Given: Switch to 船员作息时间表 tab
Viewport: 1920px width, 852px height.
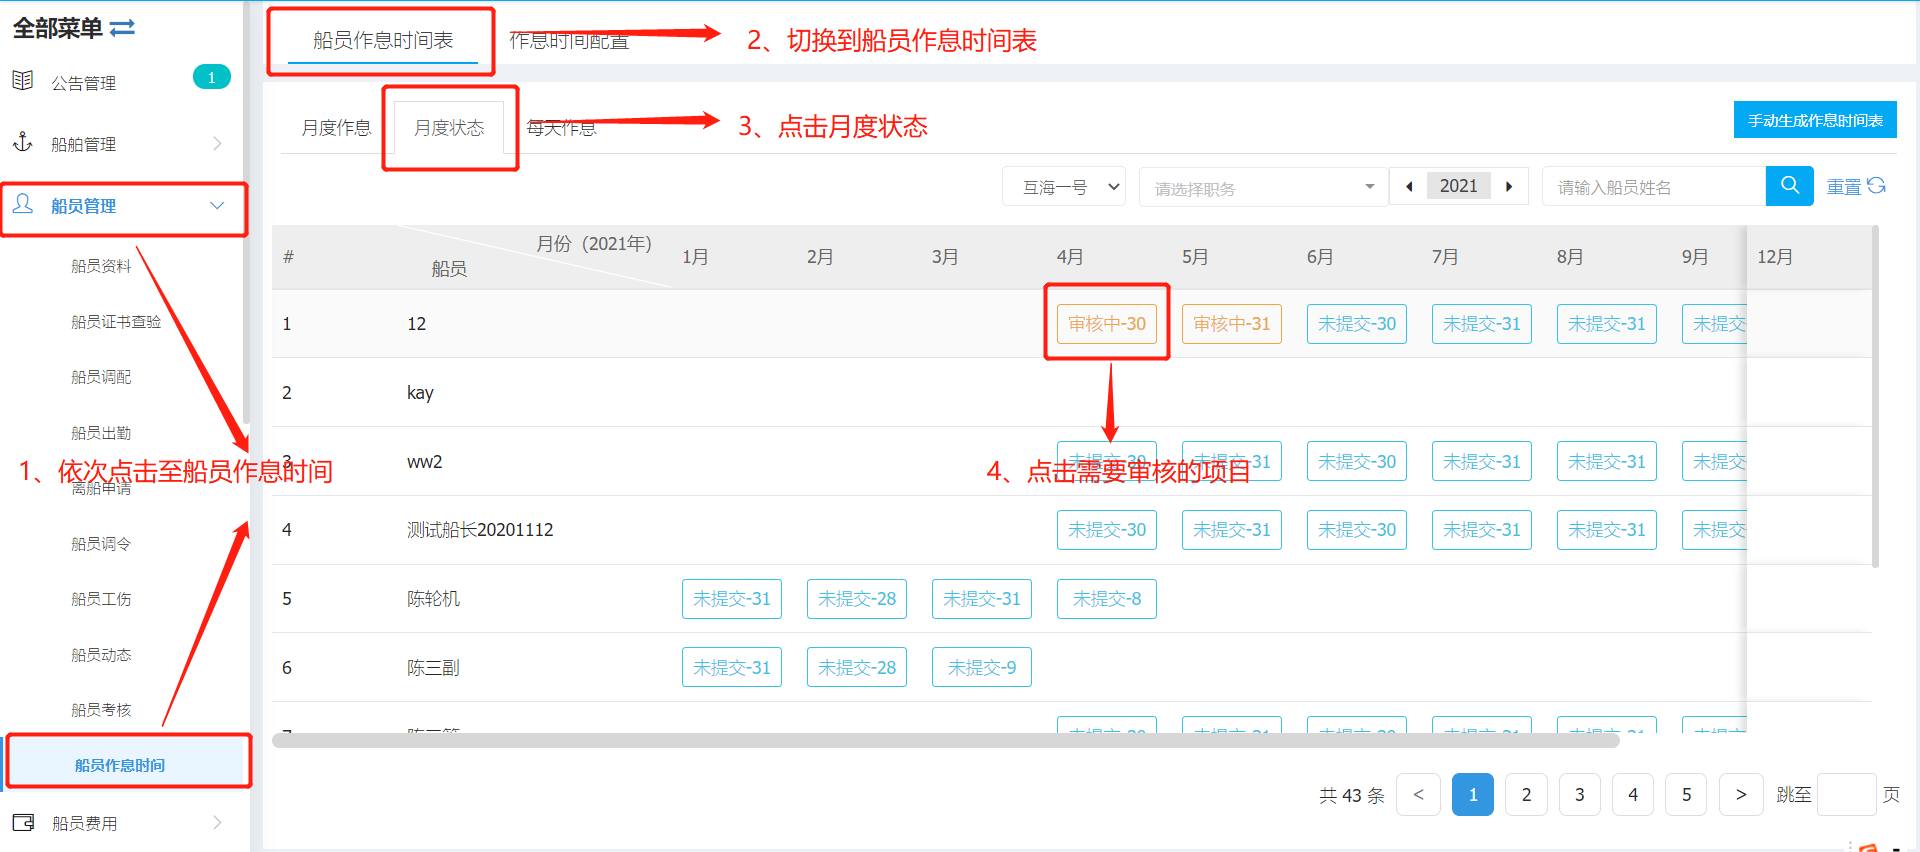Looking at the screenshot, I should 383,40.
